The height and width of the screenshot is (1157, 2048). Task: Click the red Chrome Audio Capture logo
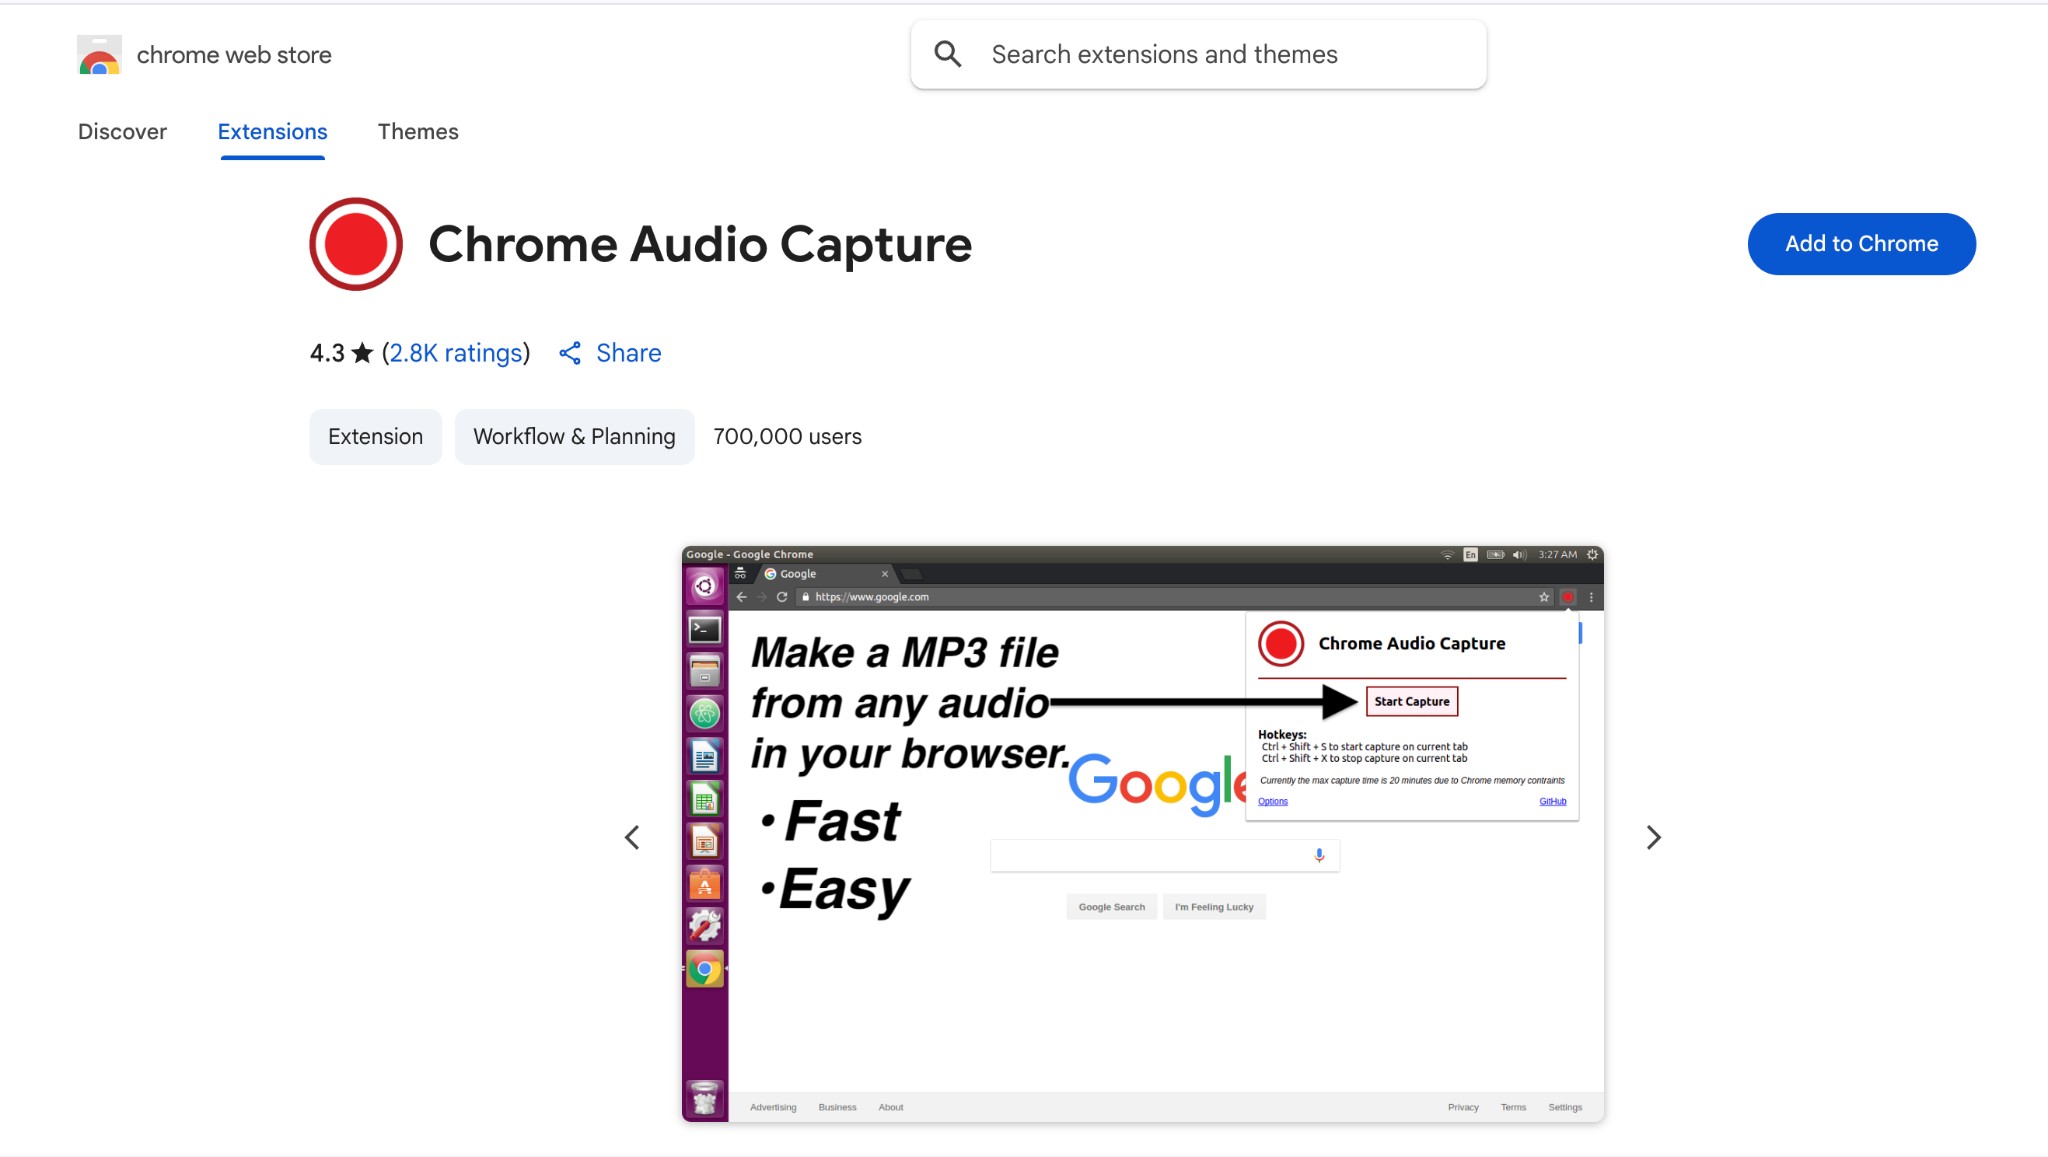(x=356, y=244)
